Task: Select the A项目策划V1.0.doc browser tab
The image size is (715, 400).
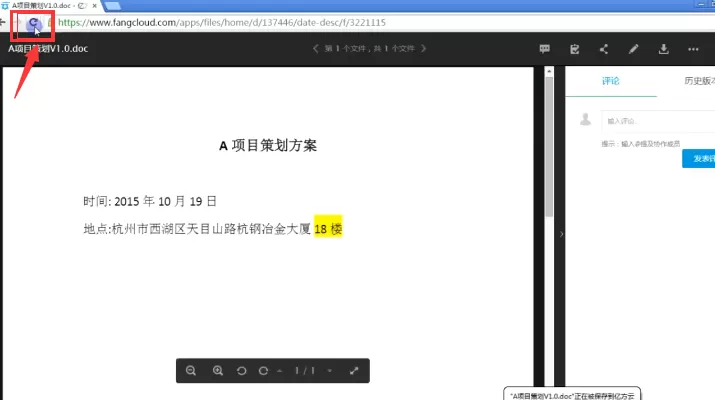Action: (50, 5)
